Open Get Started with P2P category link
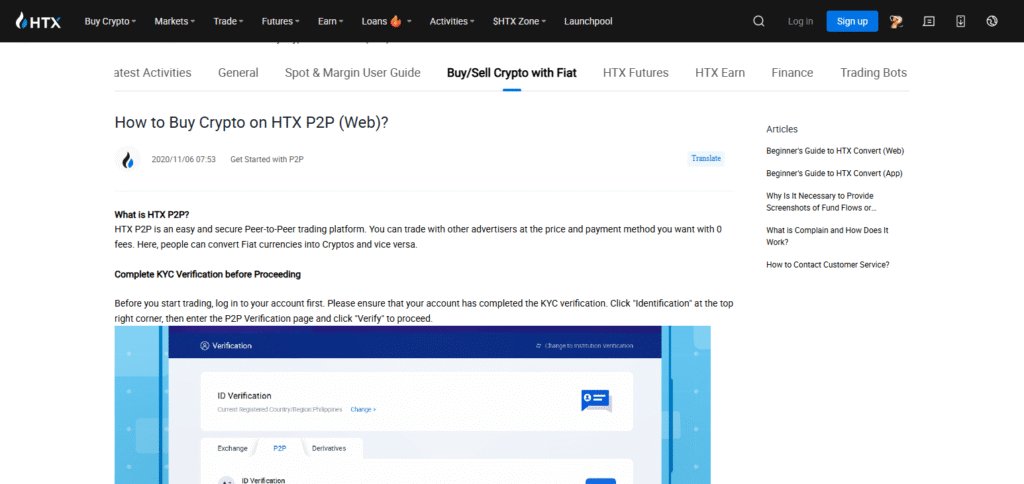 click(267, 159)
